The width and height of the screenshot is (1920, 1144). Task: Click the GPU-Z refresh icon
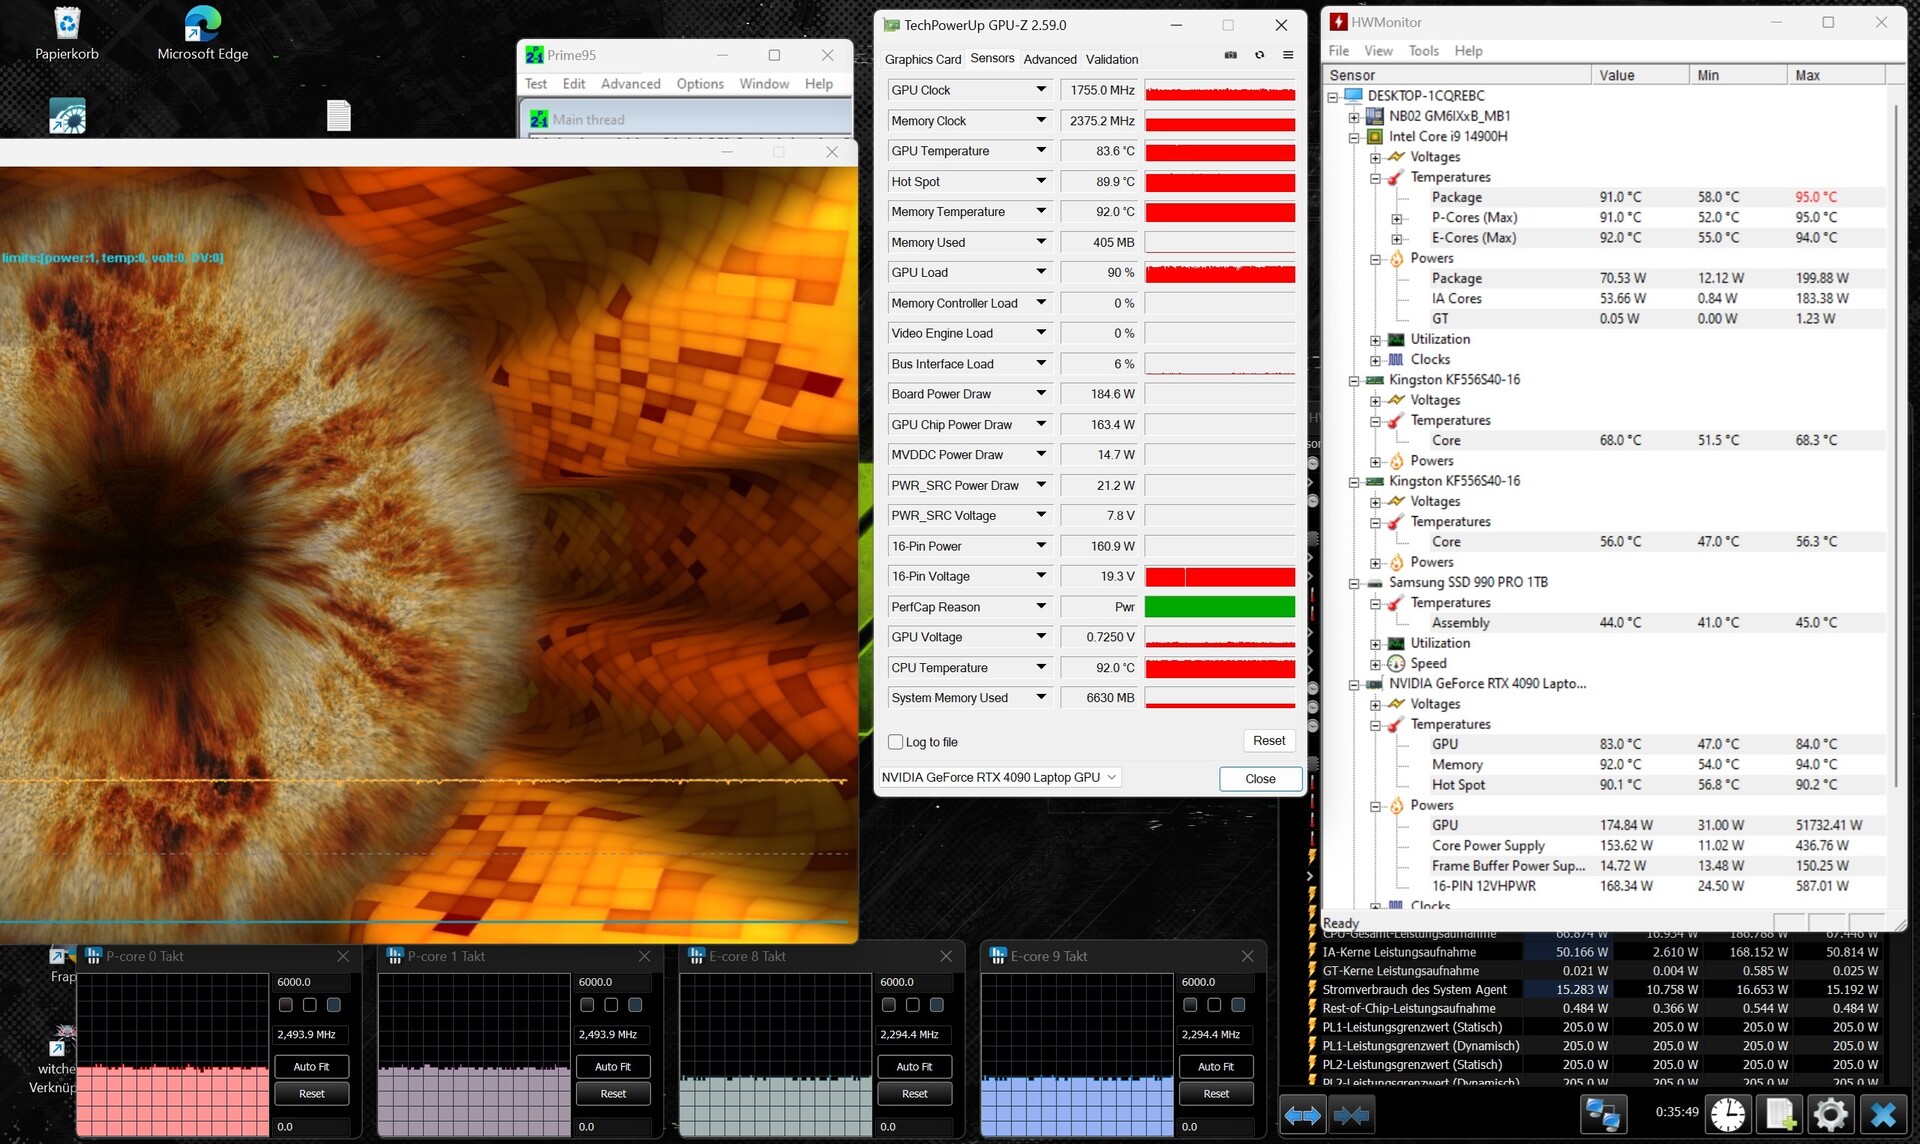pyautogui.click(x=1260, y=55)
